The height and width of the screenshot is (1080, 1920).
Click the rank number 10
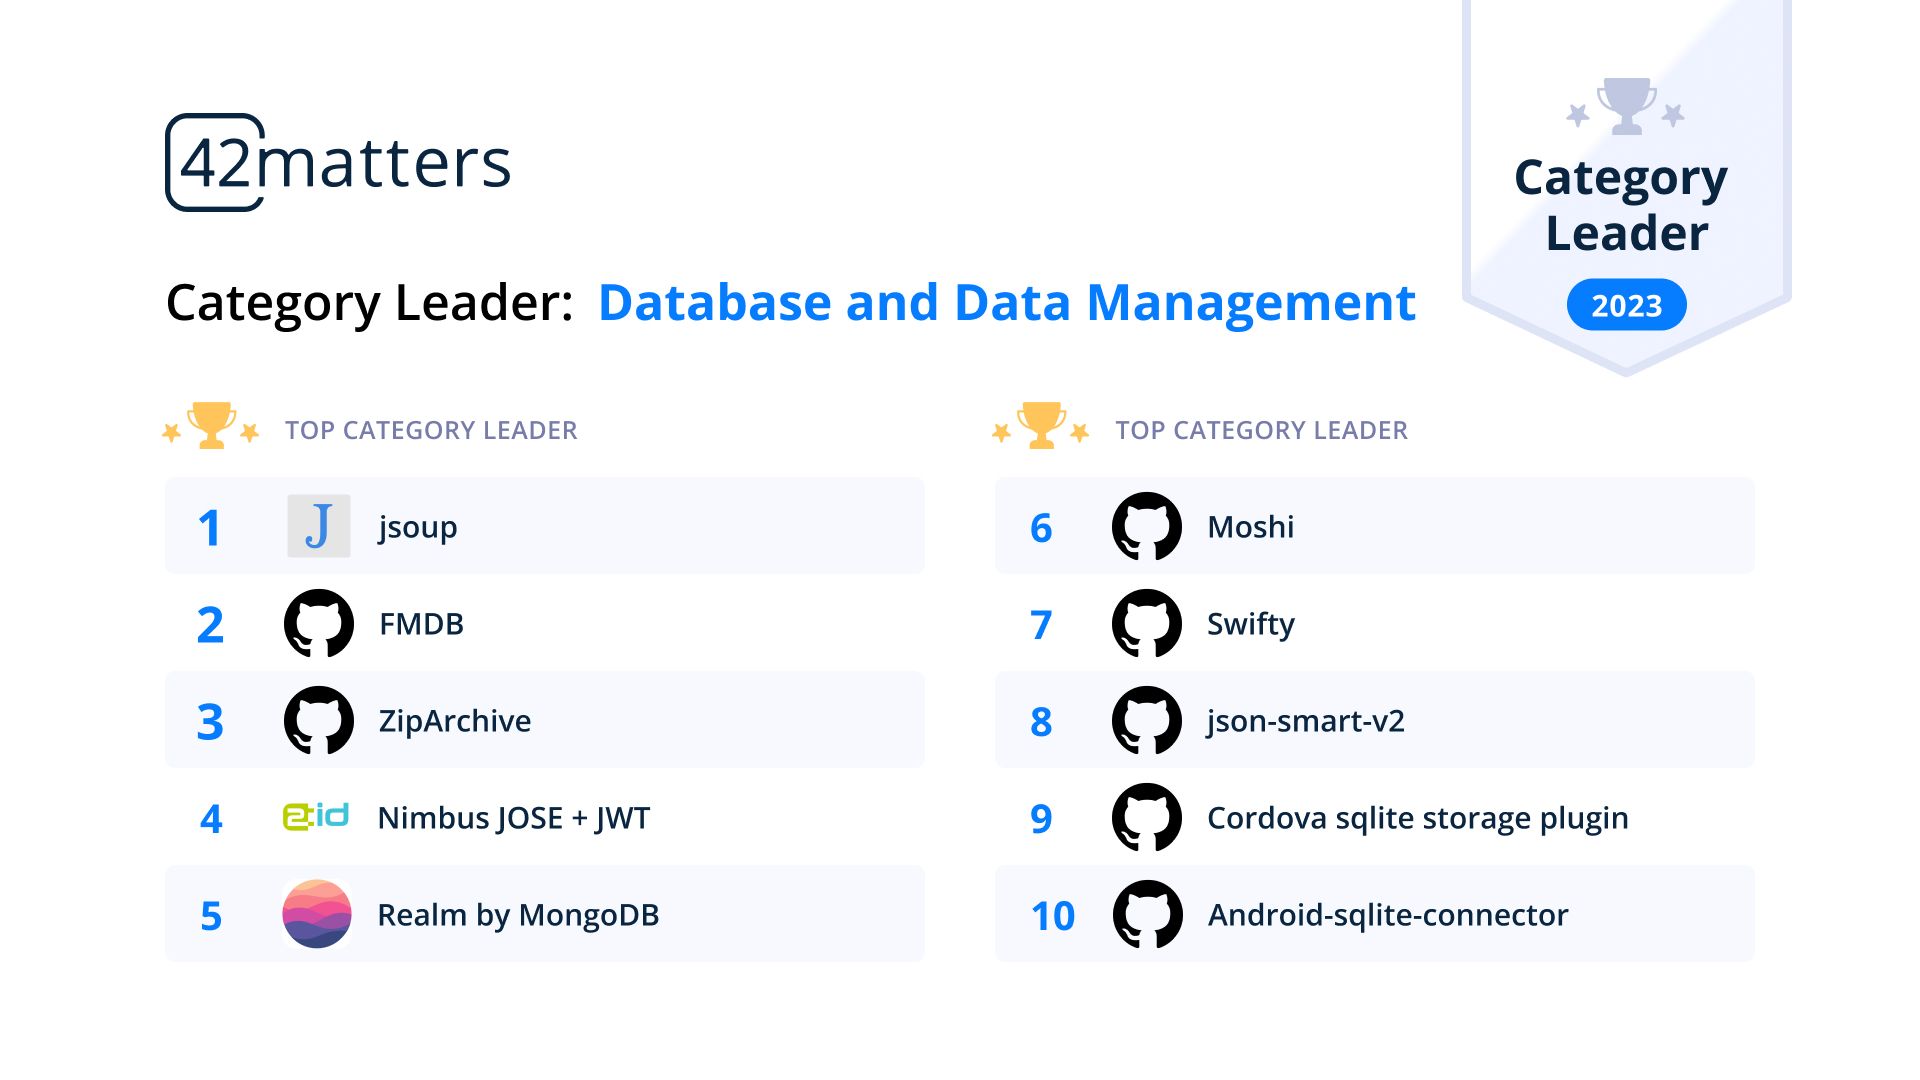click(x=1052, y=916)
